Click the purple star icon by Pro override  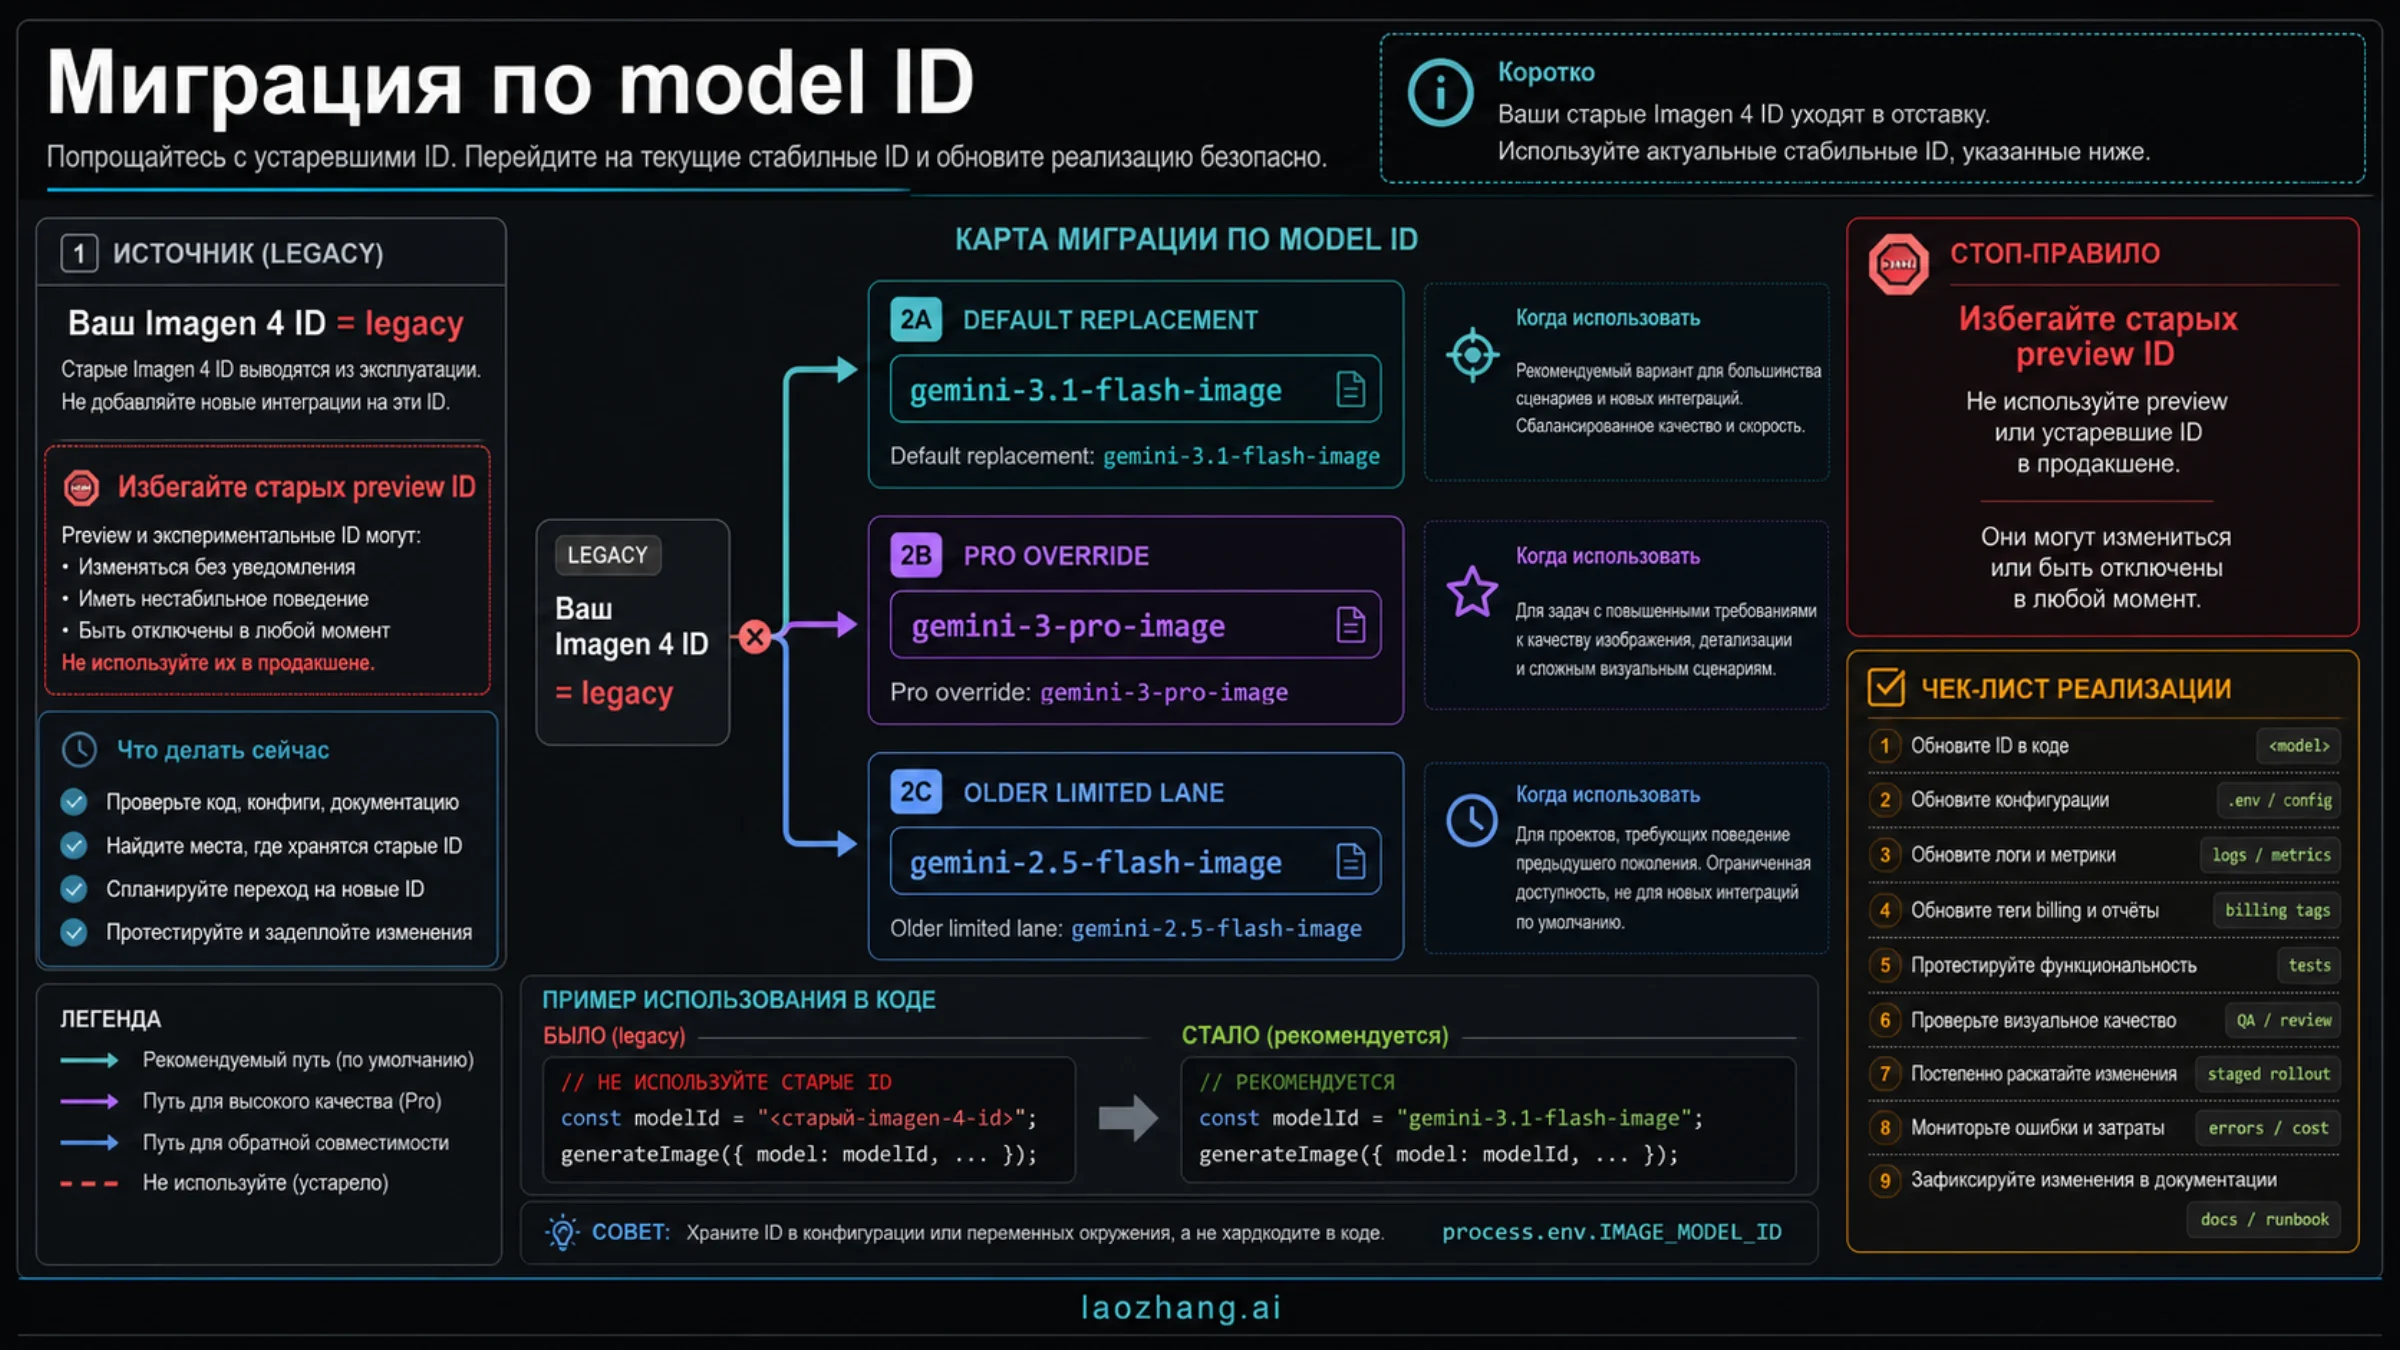tap(1472, 592)
